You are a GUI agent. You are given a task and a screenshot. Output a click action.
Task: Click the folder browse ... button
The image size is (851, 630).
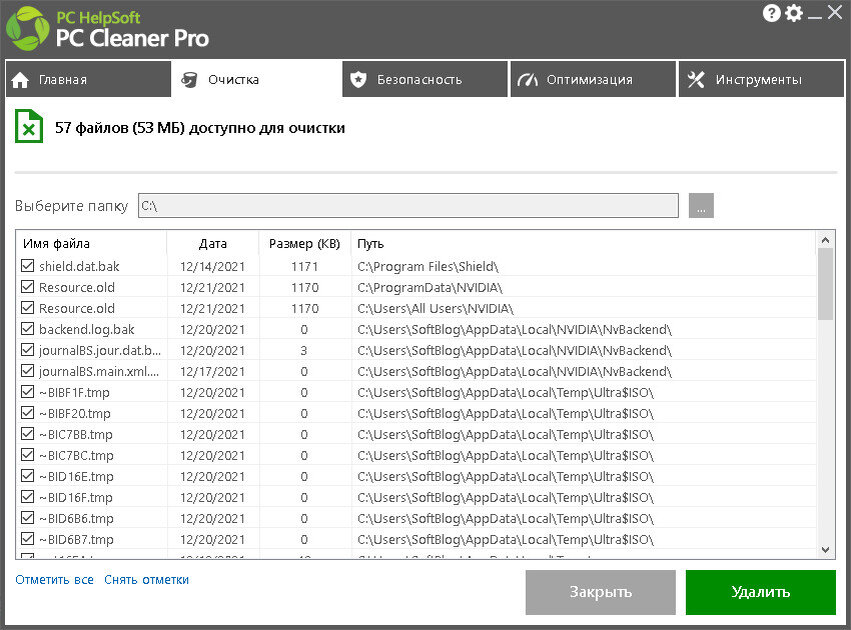[x=701, y=206]
